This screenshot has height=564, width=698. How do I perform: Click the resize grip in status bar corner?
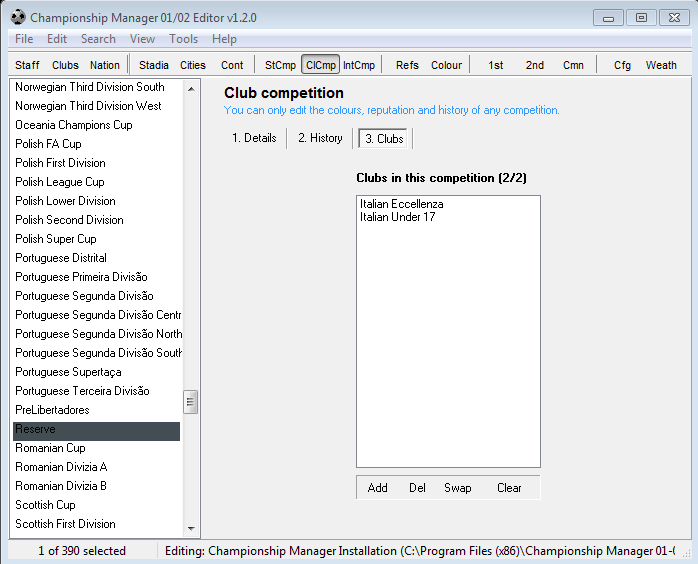(x=686, y=553)
